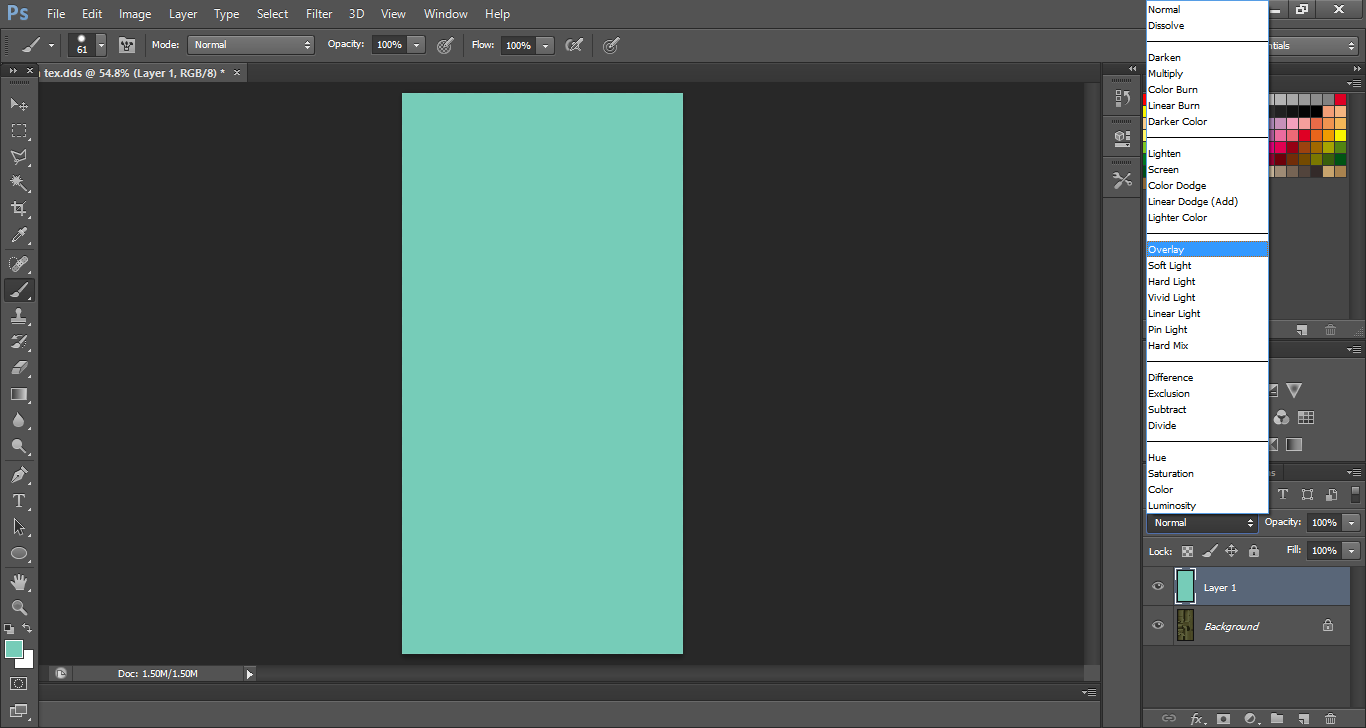Toggle lock transparent pixels for layer
This screenshot has height=728, width=1366.
(1187, 551)
